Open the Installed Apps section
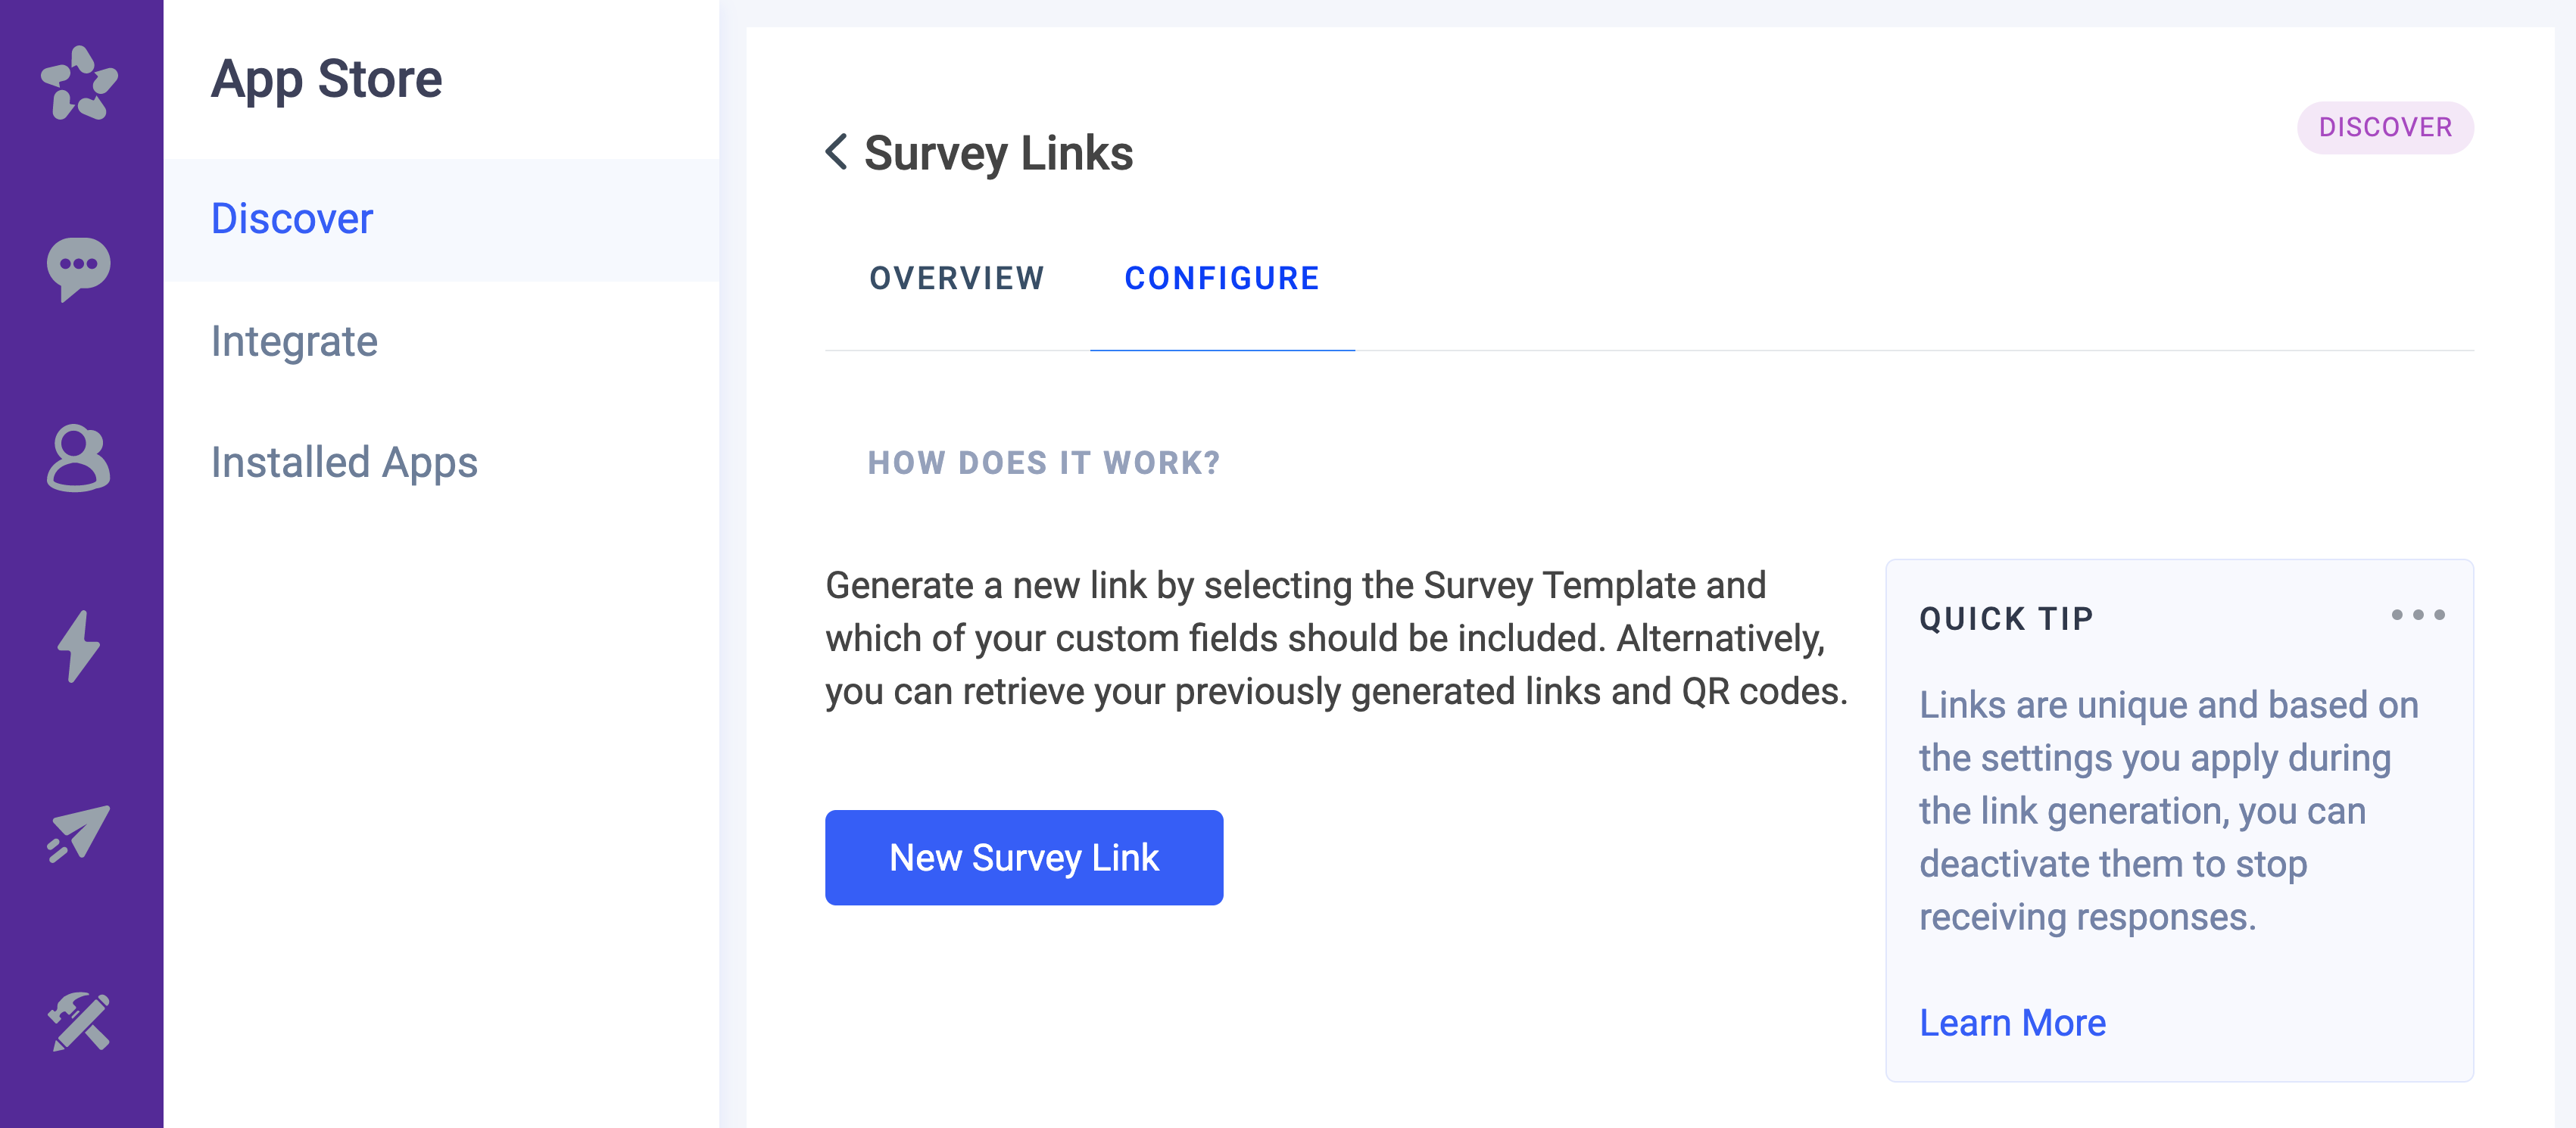The width and height of the screenshot is (2576, 1128). (344, 462)
